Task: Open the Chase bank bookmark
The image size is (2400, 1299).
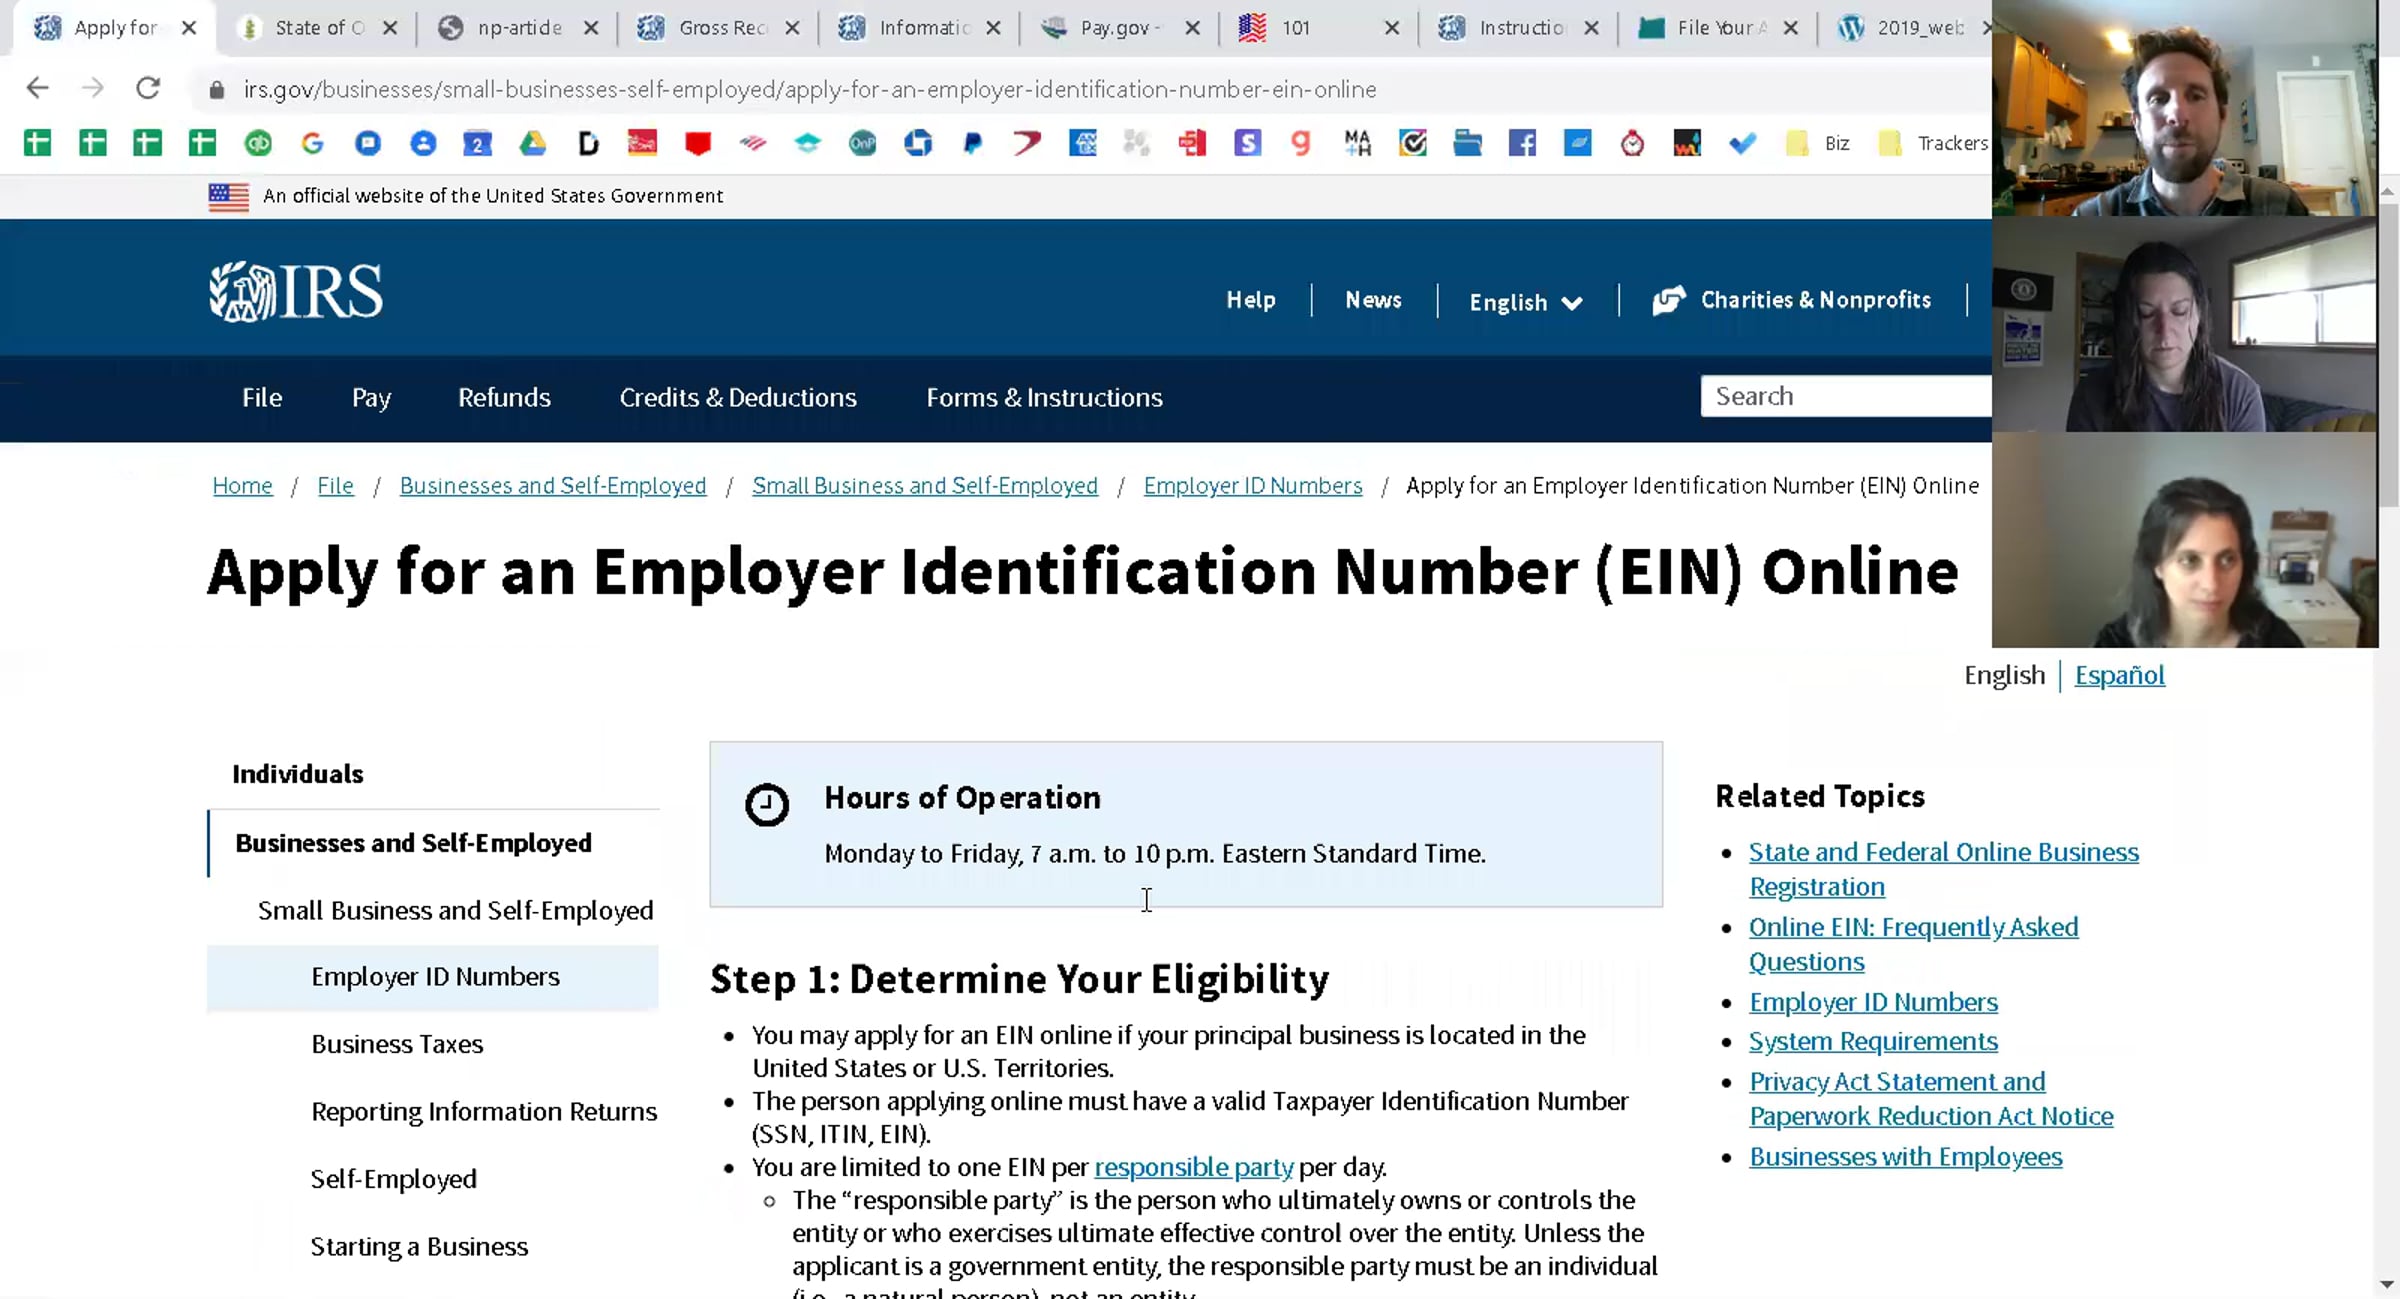Action: [918, 144]
